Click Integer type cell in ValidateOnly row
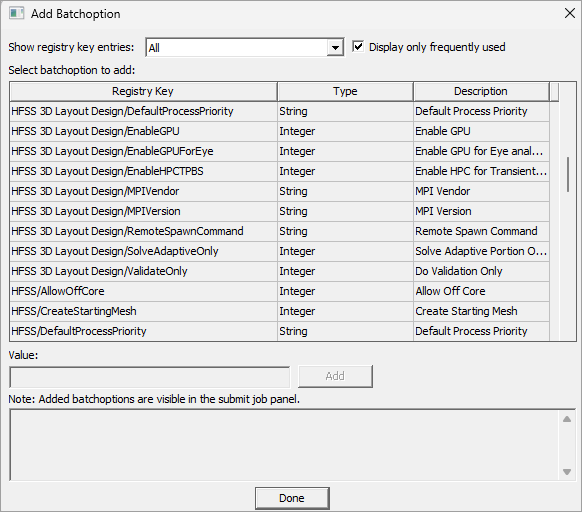The height and width of the screenshot is (512, 582). 345,271
